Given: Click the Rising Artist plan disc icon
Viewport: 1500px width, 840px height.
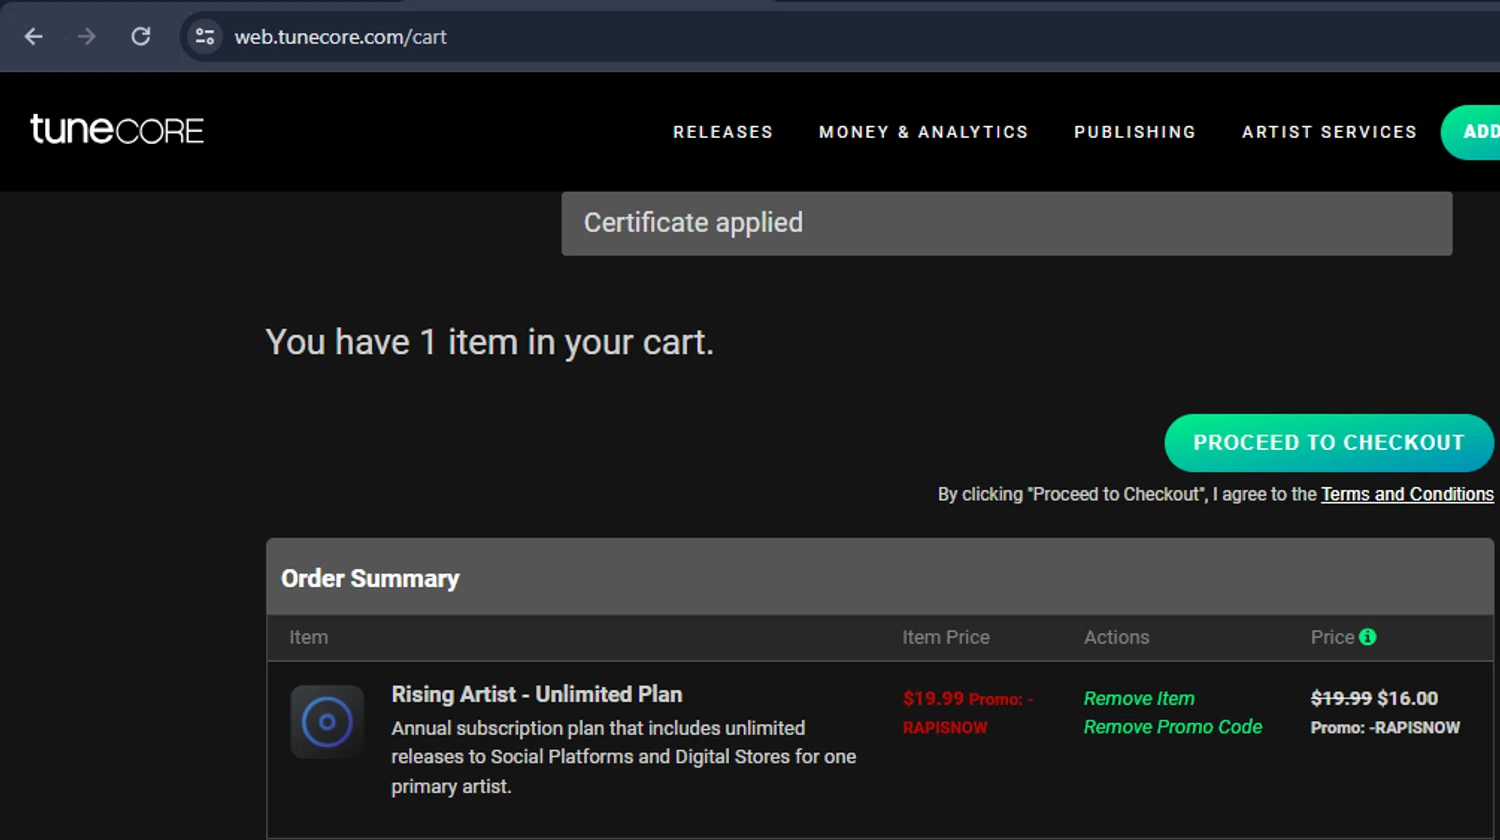Looking at the screenshot, I should click(x=327, y=722).
